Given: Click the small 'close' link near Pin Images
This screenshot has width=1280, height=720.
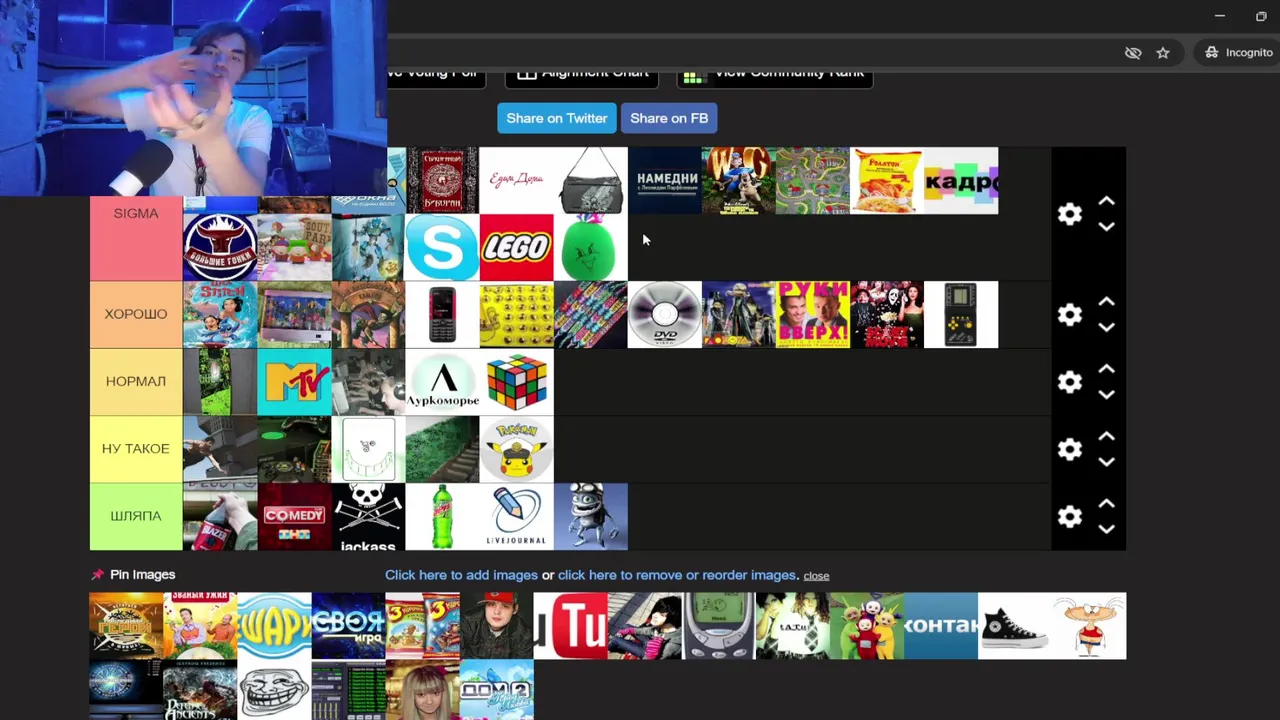Looking at the screenshot, I should [816, 576].
